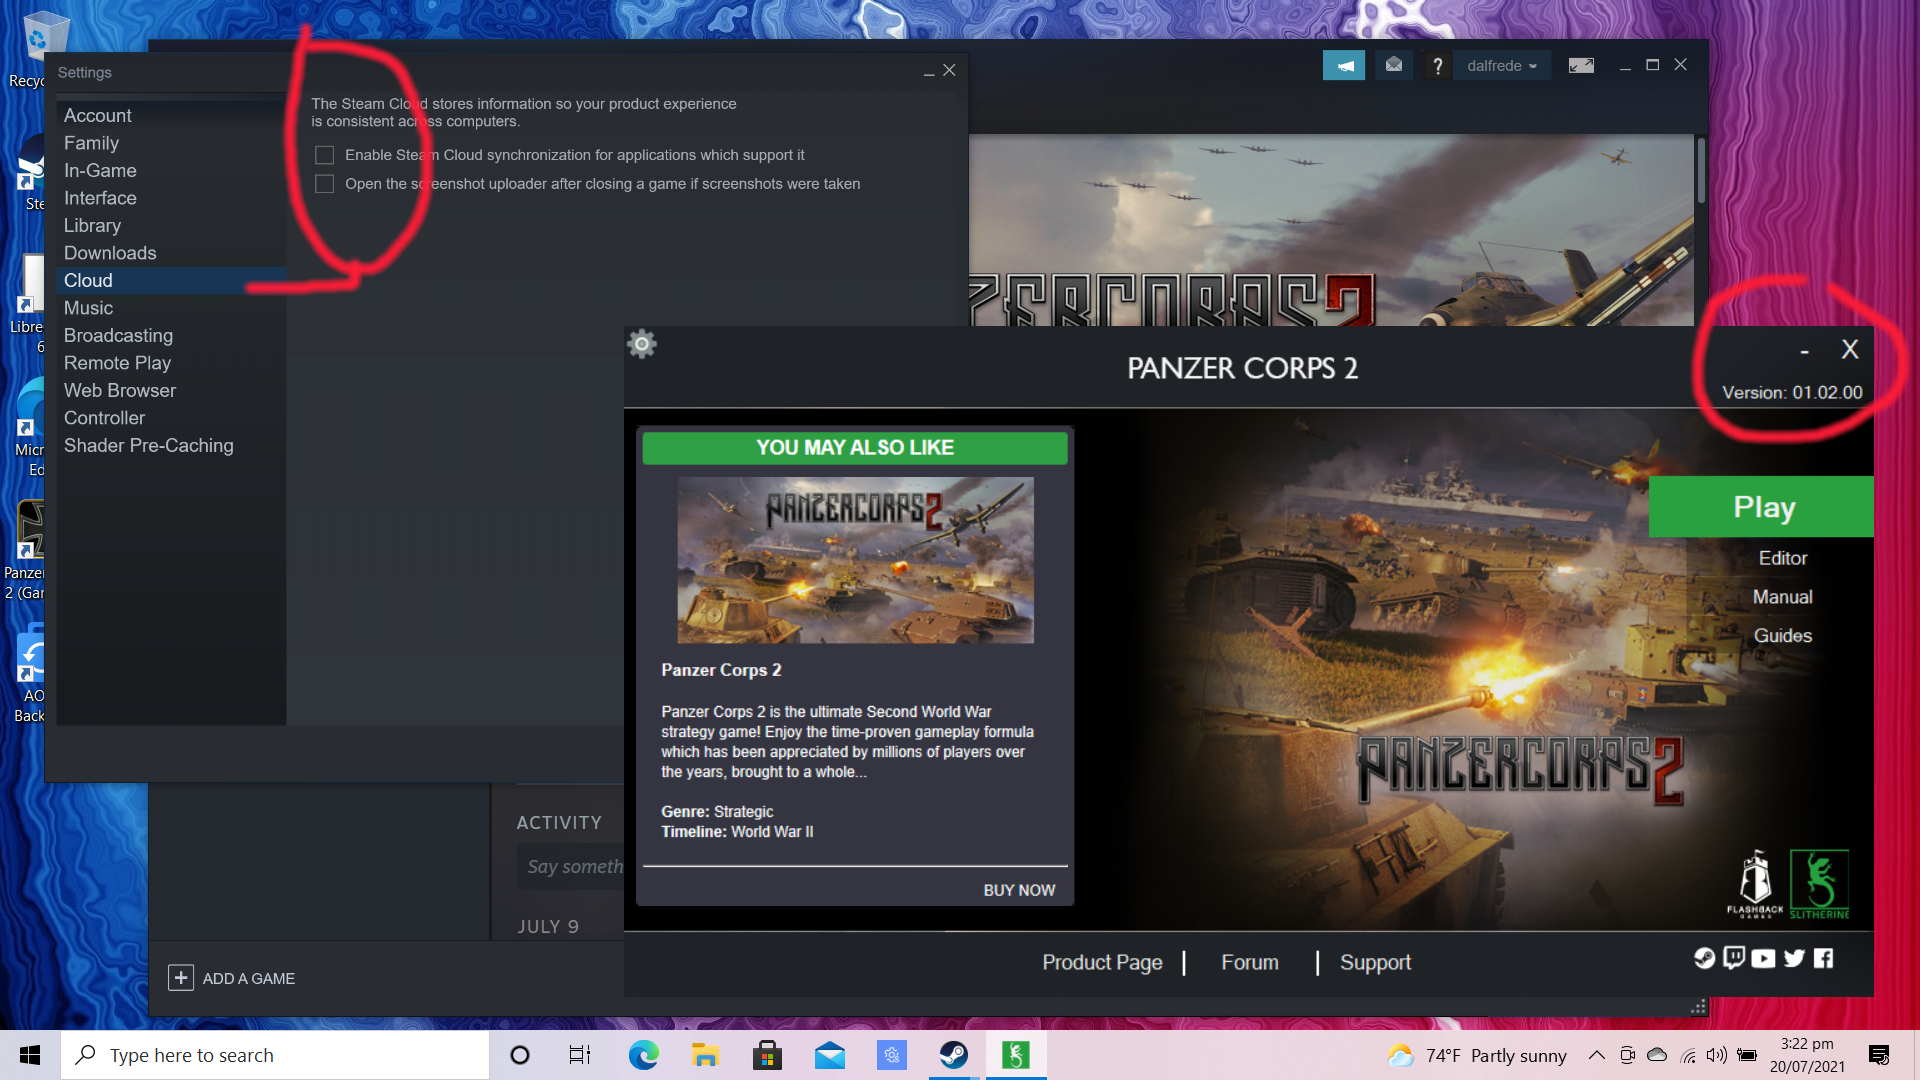Open Microsoft Store from taskbar
1920x1080 pixels.
tap(767, 1055)
